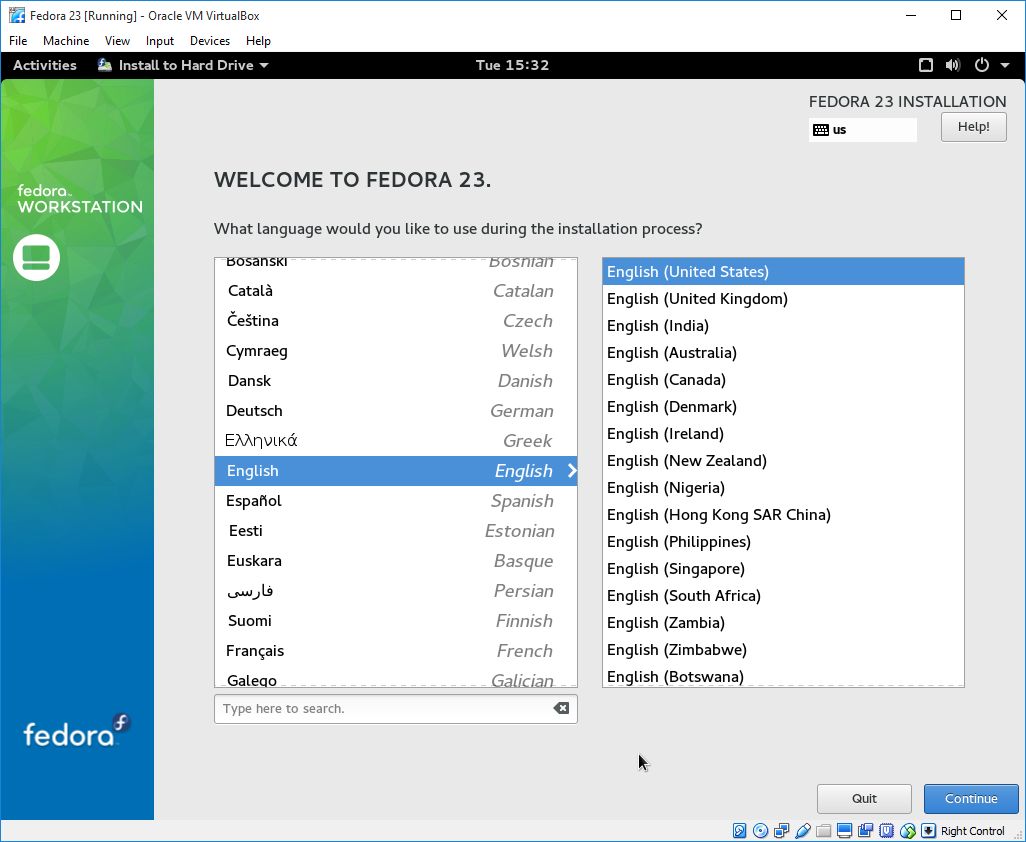Select Deutsch German language
The image size is (1026, 842).
point(395,411)
